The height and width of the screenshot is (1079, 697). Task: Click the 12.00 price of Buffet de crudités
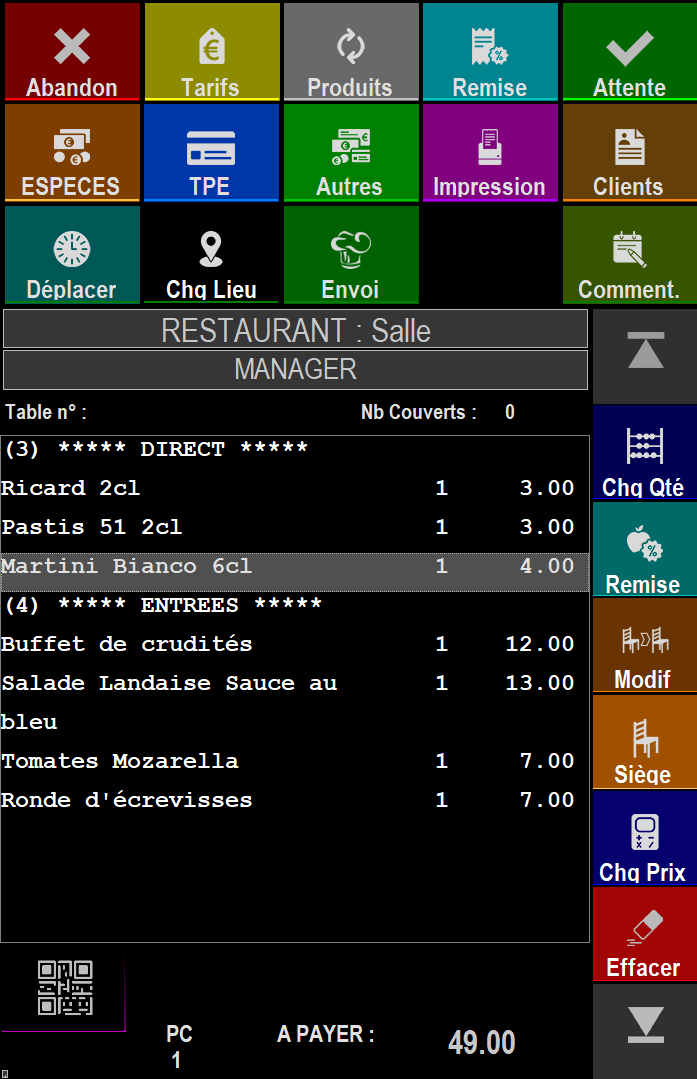point(539,644)
